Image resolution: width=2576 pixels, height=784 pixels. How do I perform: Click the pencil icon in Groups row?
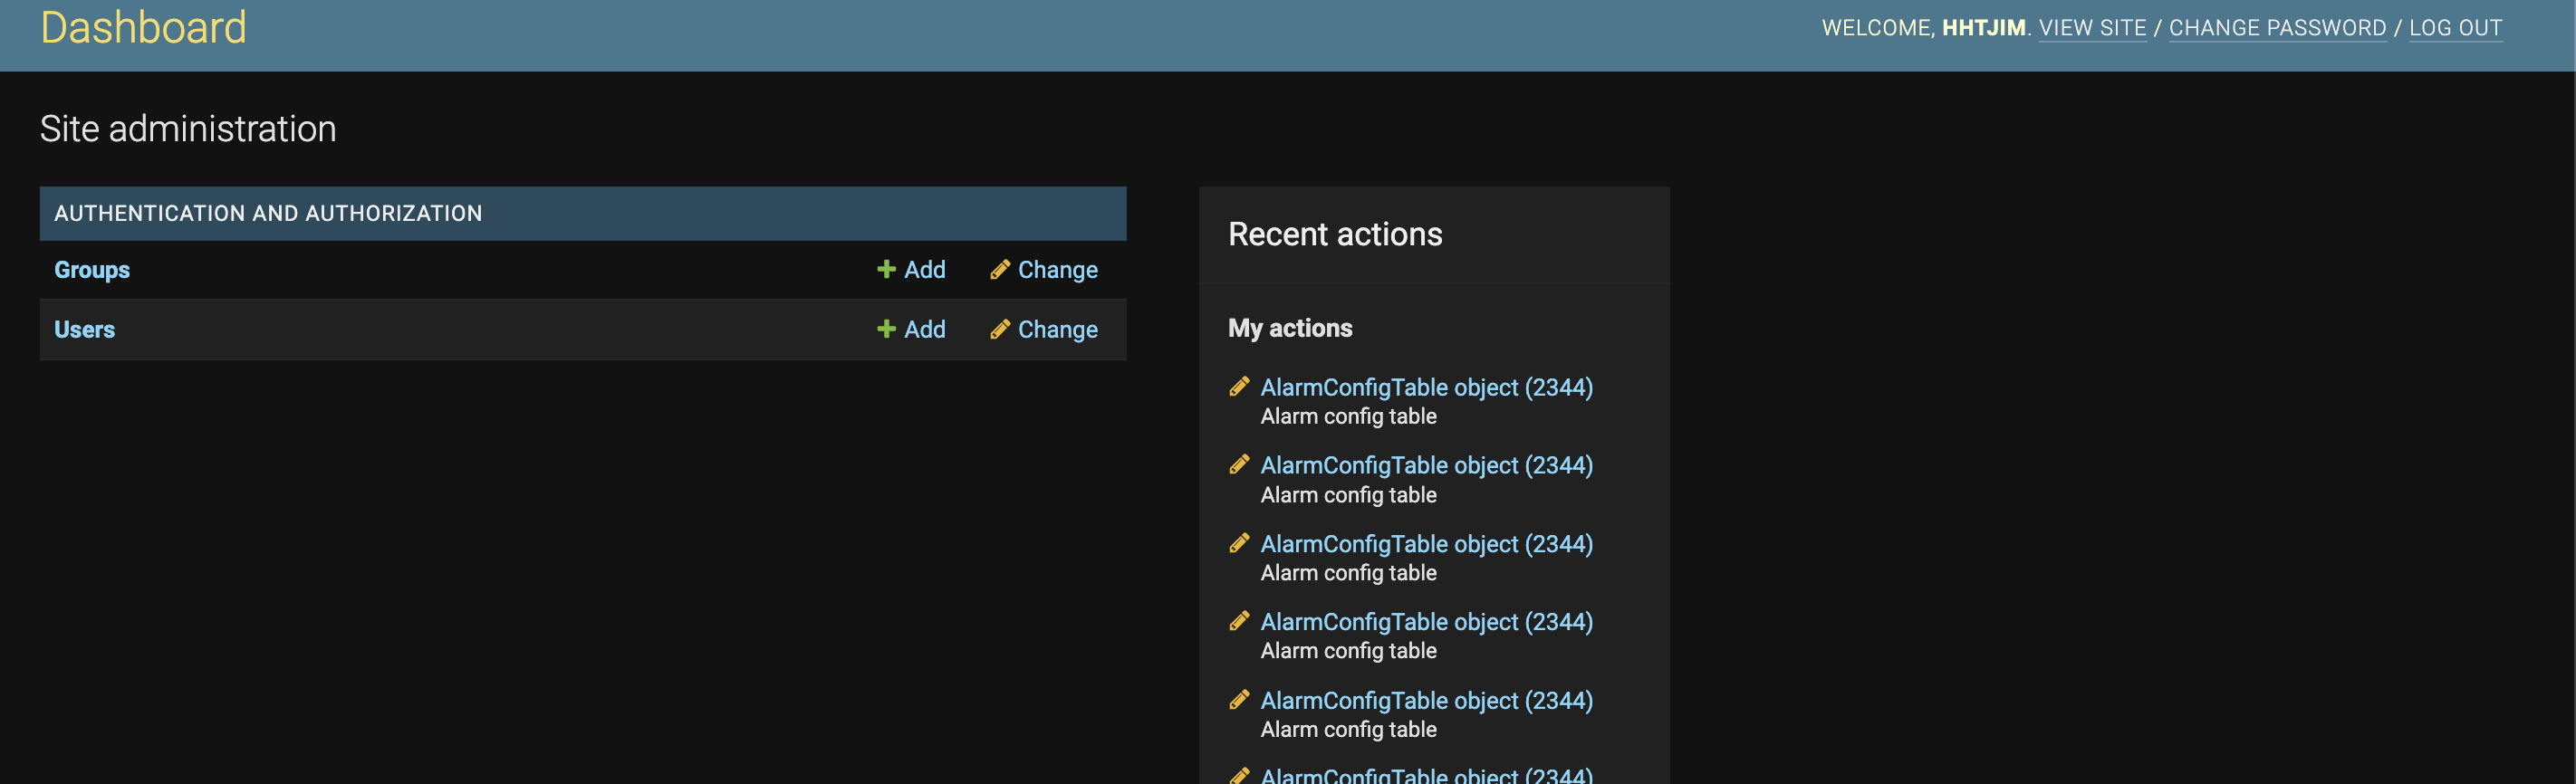(999, 269)
